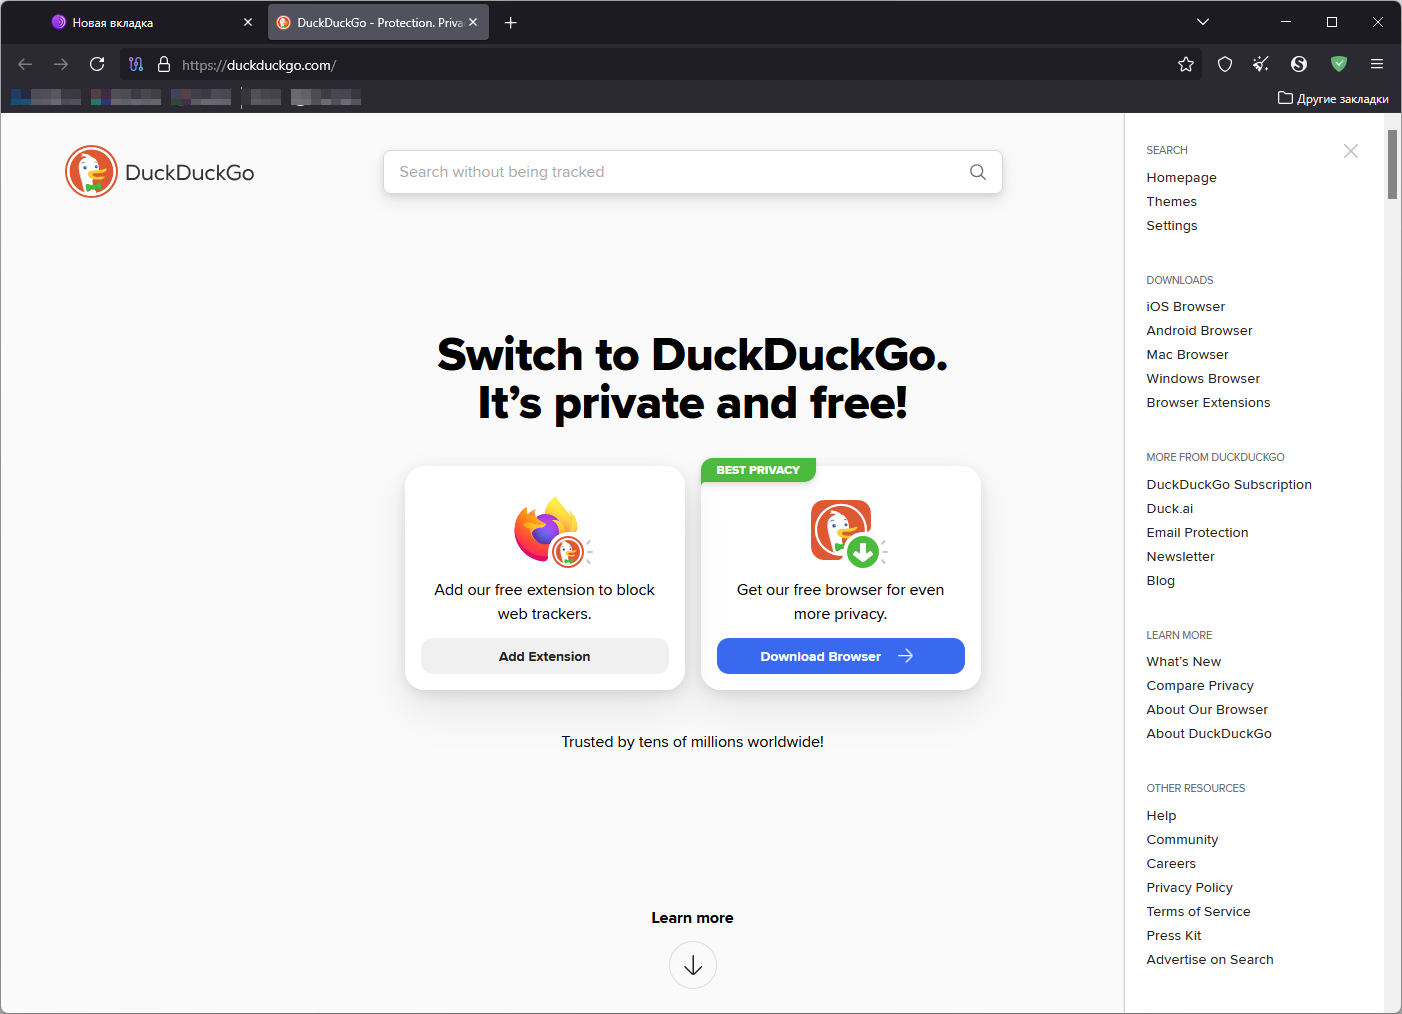Open About DuckDuckGo link
Screen dimensions: 1402x1014
[1209, 733]
